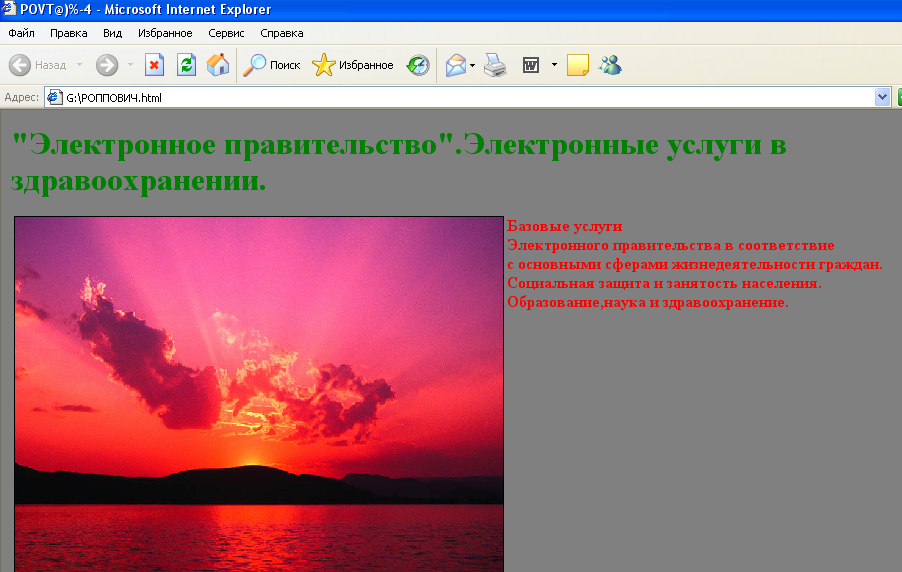
Task: Click the address field G:\РОППОВИЧ.html
Action: 459,97
